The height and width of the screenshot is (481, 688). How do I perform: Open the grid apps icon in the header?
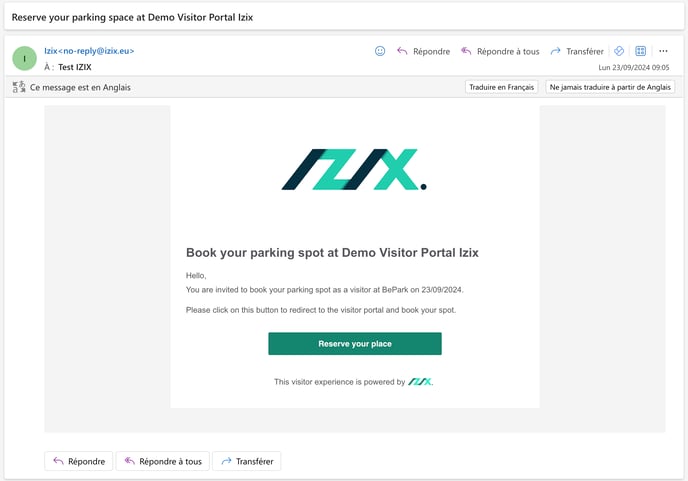tap(641, 51)
